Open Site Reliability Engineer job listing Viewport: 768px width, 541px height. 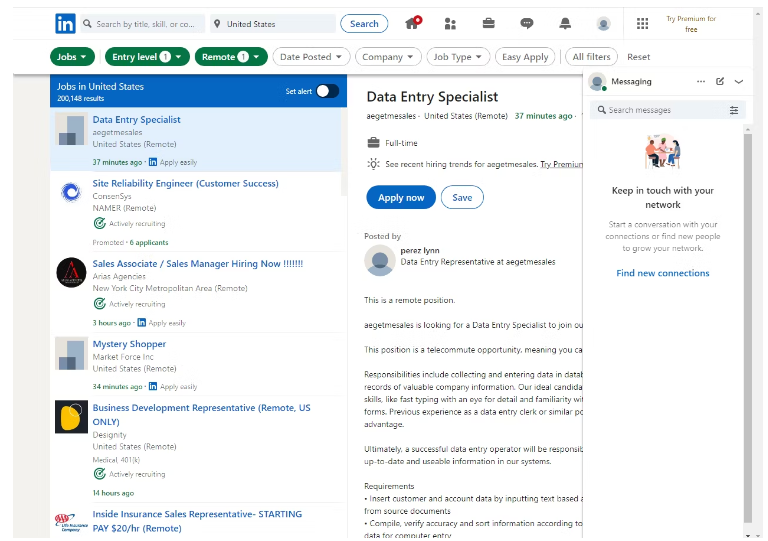185,184
